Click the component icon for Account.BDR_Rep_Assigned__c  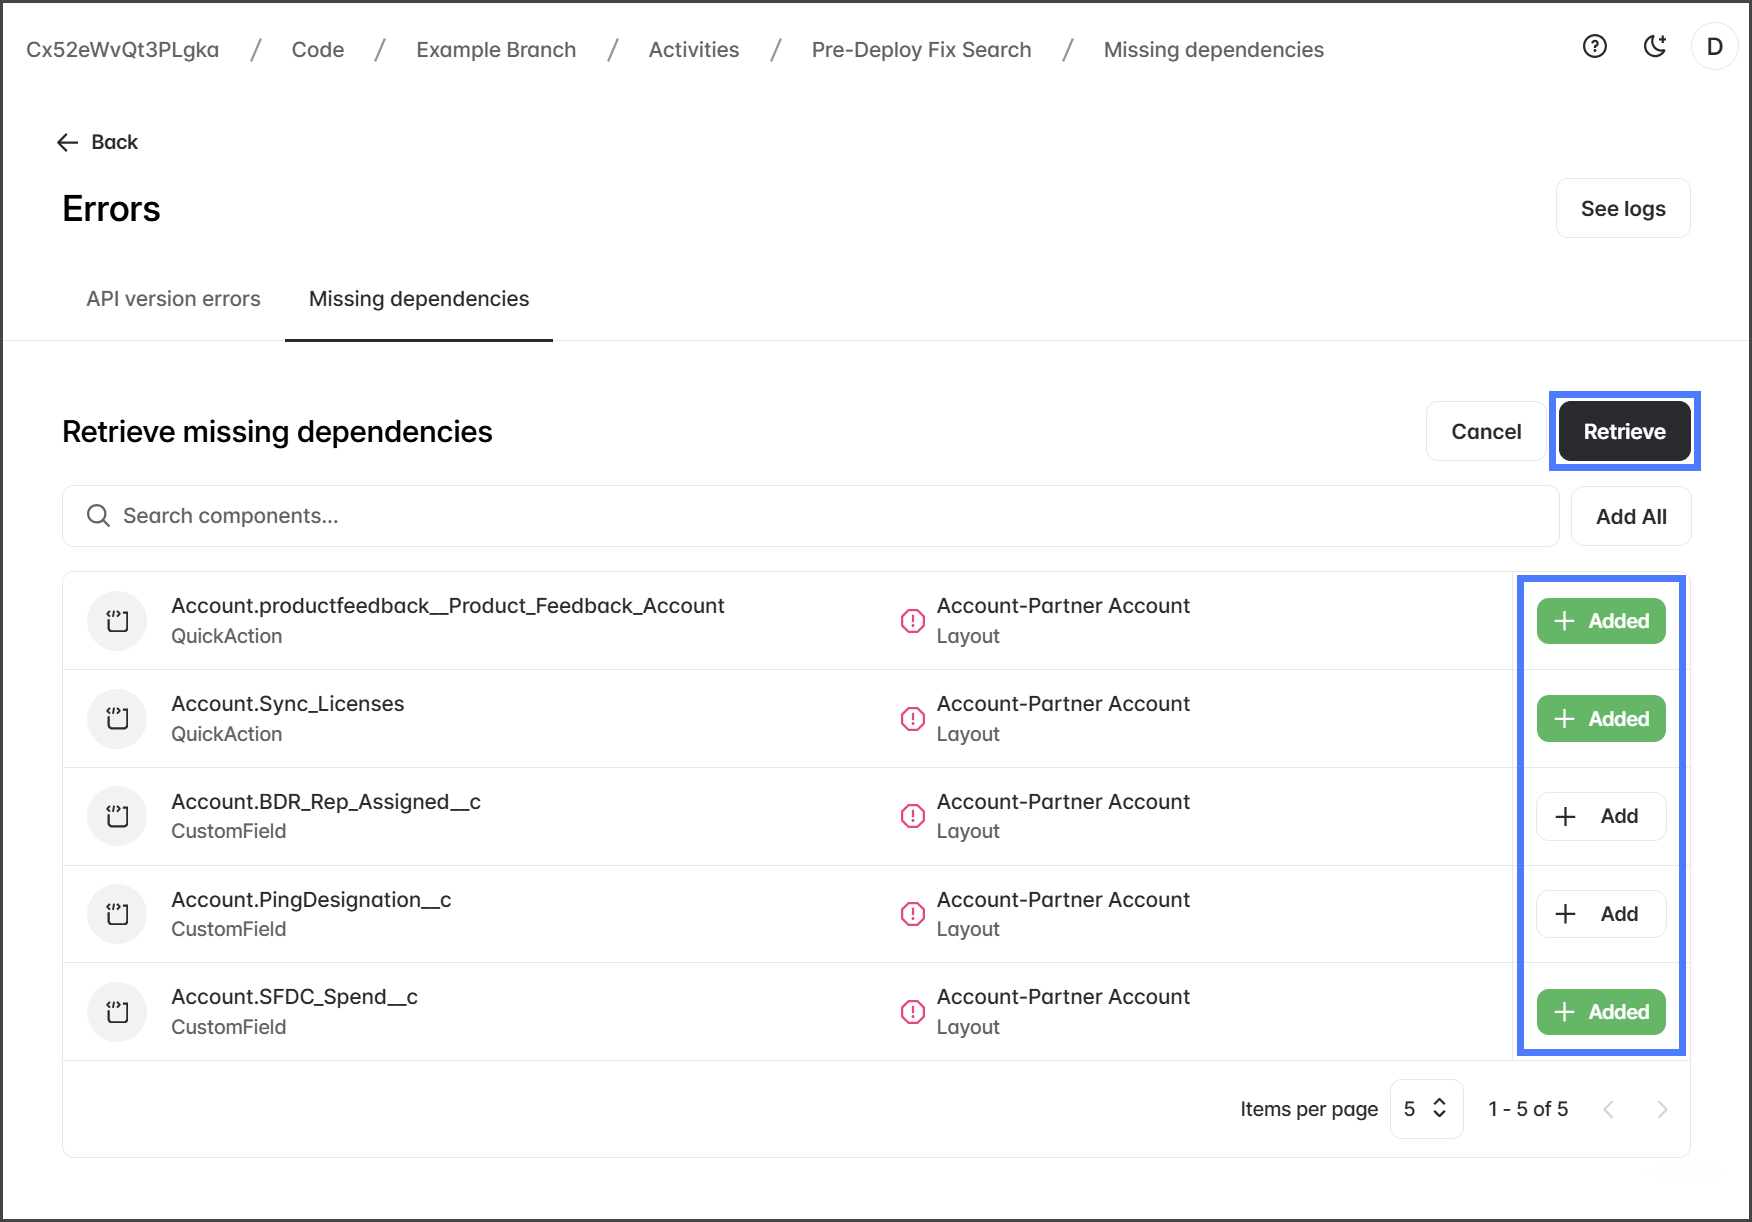pos(117,817)
